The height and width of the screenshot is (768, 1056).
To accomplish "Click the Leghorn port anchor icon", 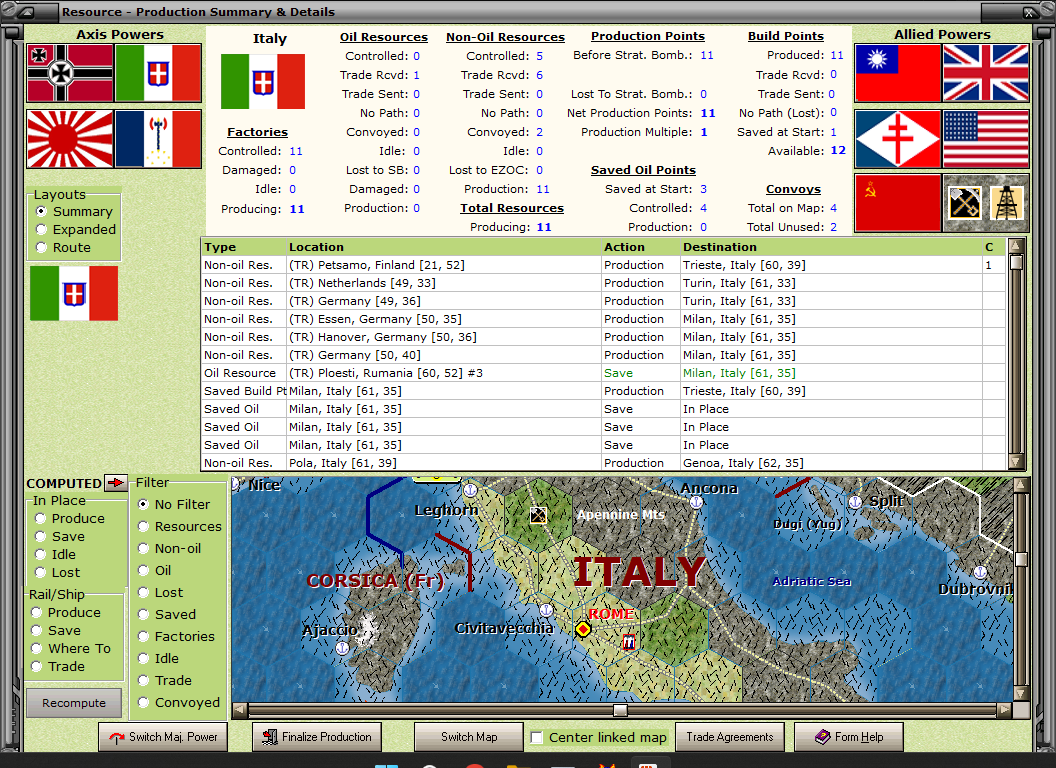I will coord(471,490).
